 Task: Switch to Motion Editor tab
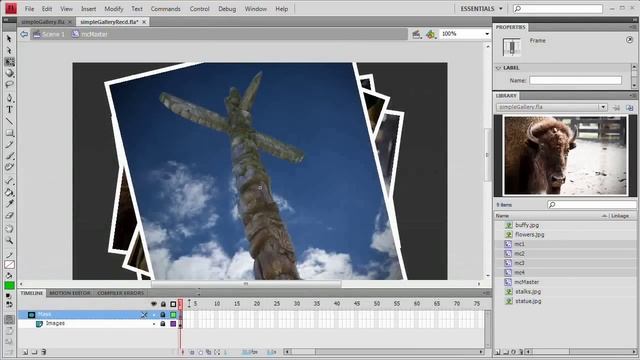point(70,293)
